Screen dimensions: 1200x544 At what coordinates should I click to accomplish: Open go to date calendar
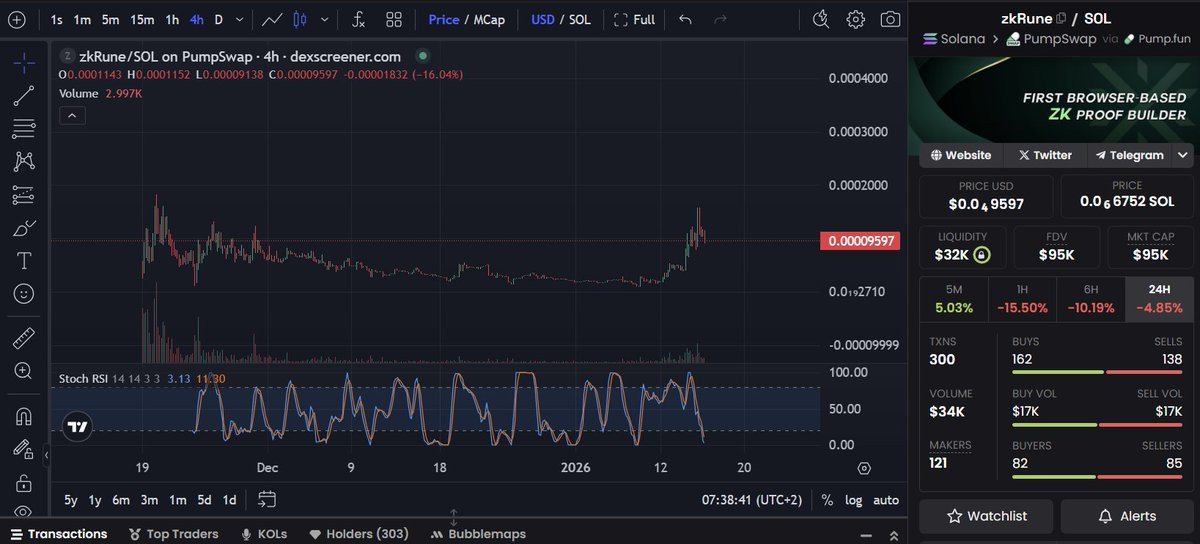[x=266, y=499]
